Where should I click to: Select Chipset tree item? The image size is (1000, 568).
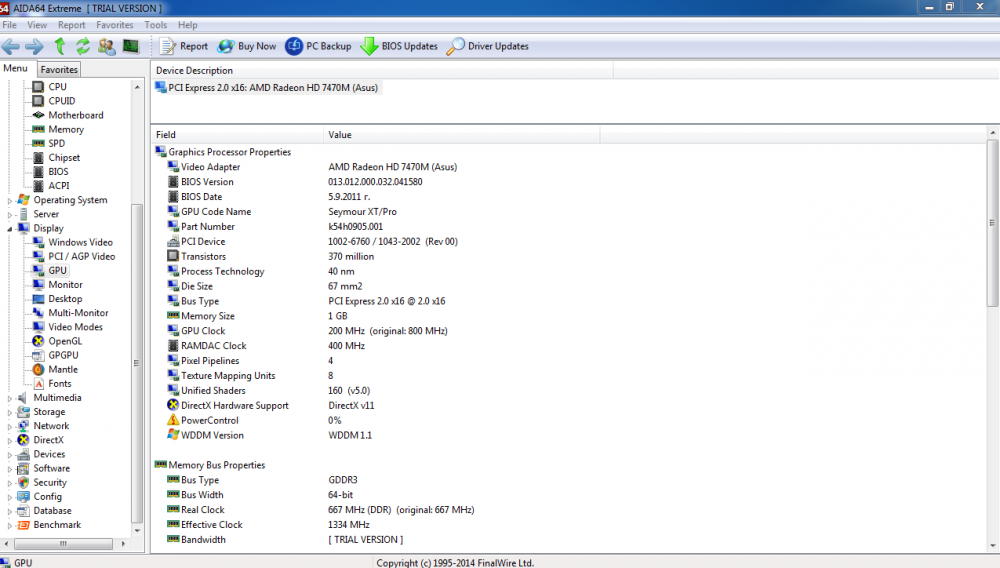point(64,157)
